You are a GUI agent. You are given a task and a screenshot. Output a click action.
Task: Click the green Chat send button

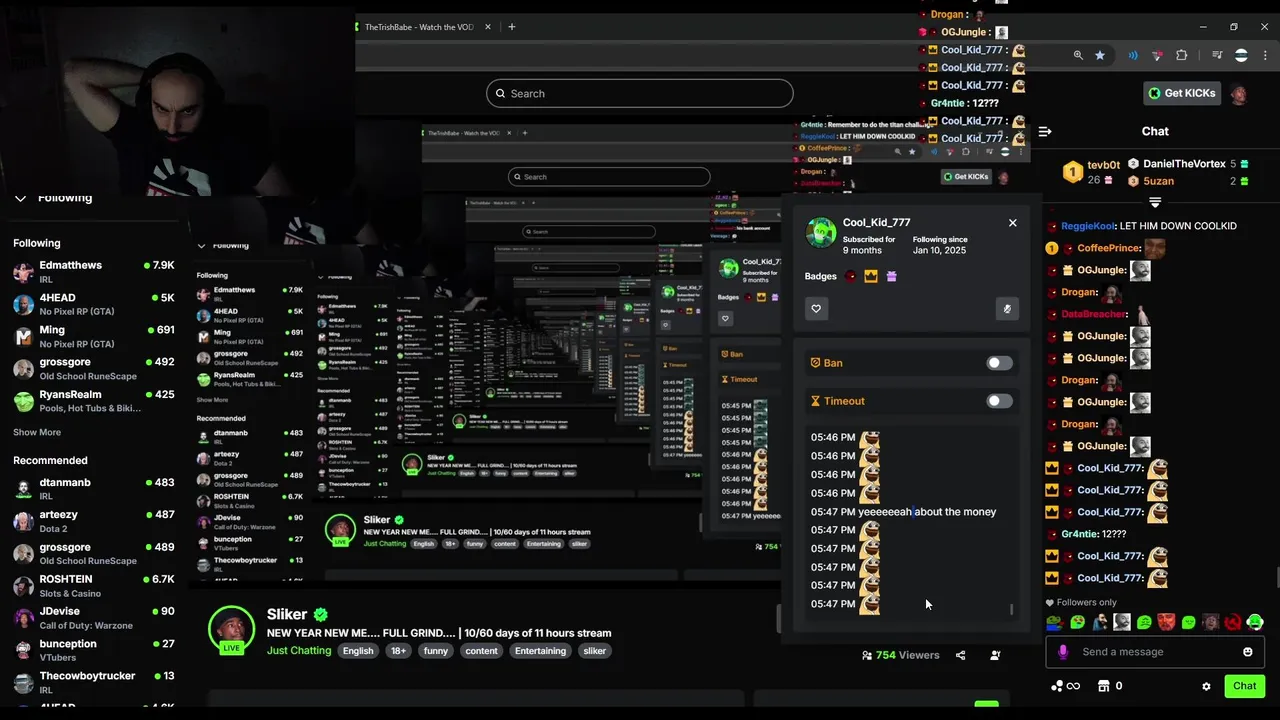[1244, 686]
